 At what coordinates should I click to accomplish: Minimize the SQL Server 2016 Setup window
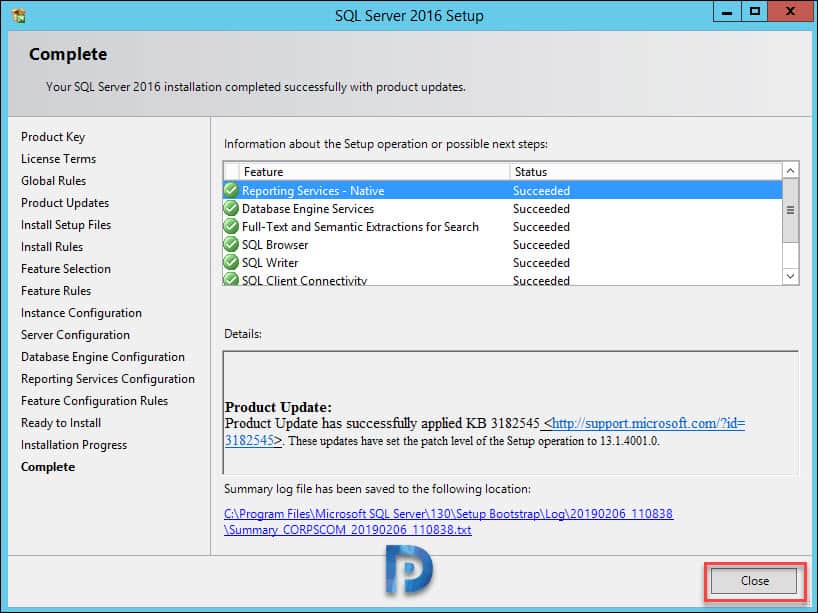click(x=727, y=12)
